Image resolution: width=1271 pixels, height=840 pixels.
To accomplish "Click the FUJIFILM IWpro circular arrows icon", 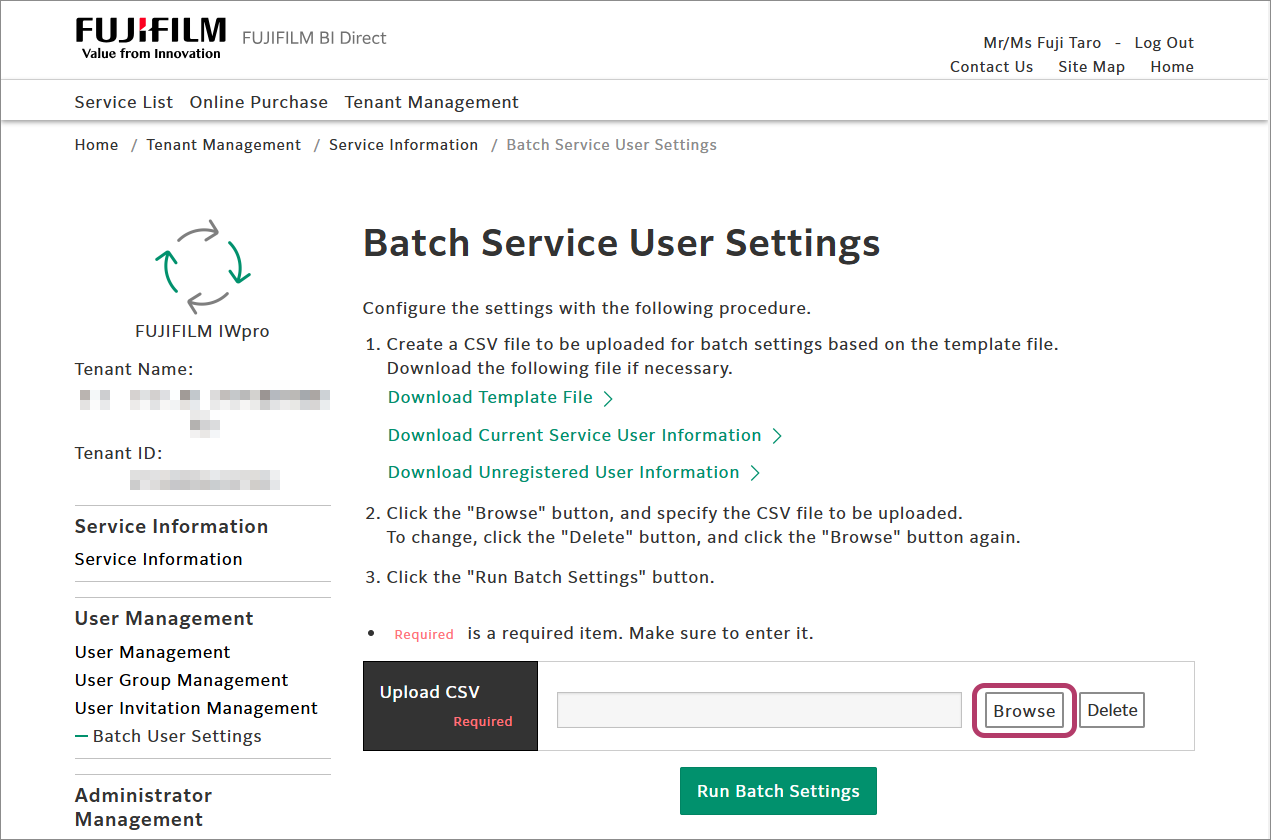I will click(x=202, y=267).
